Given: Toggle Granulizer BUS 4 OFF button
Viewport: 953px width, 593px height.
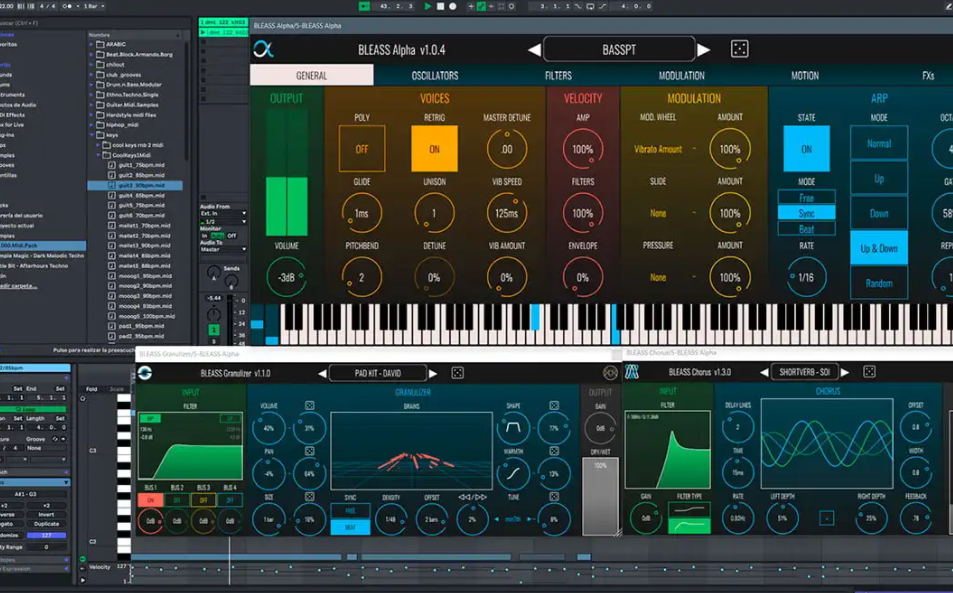Looking at the screenshot, I should (x=230, y=500).
